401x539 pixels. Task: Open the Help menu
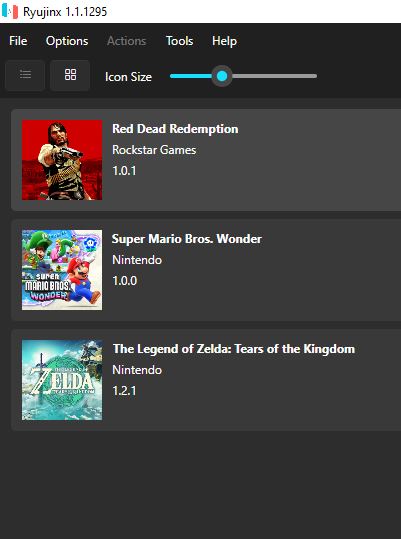[224, 41]
